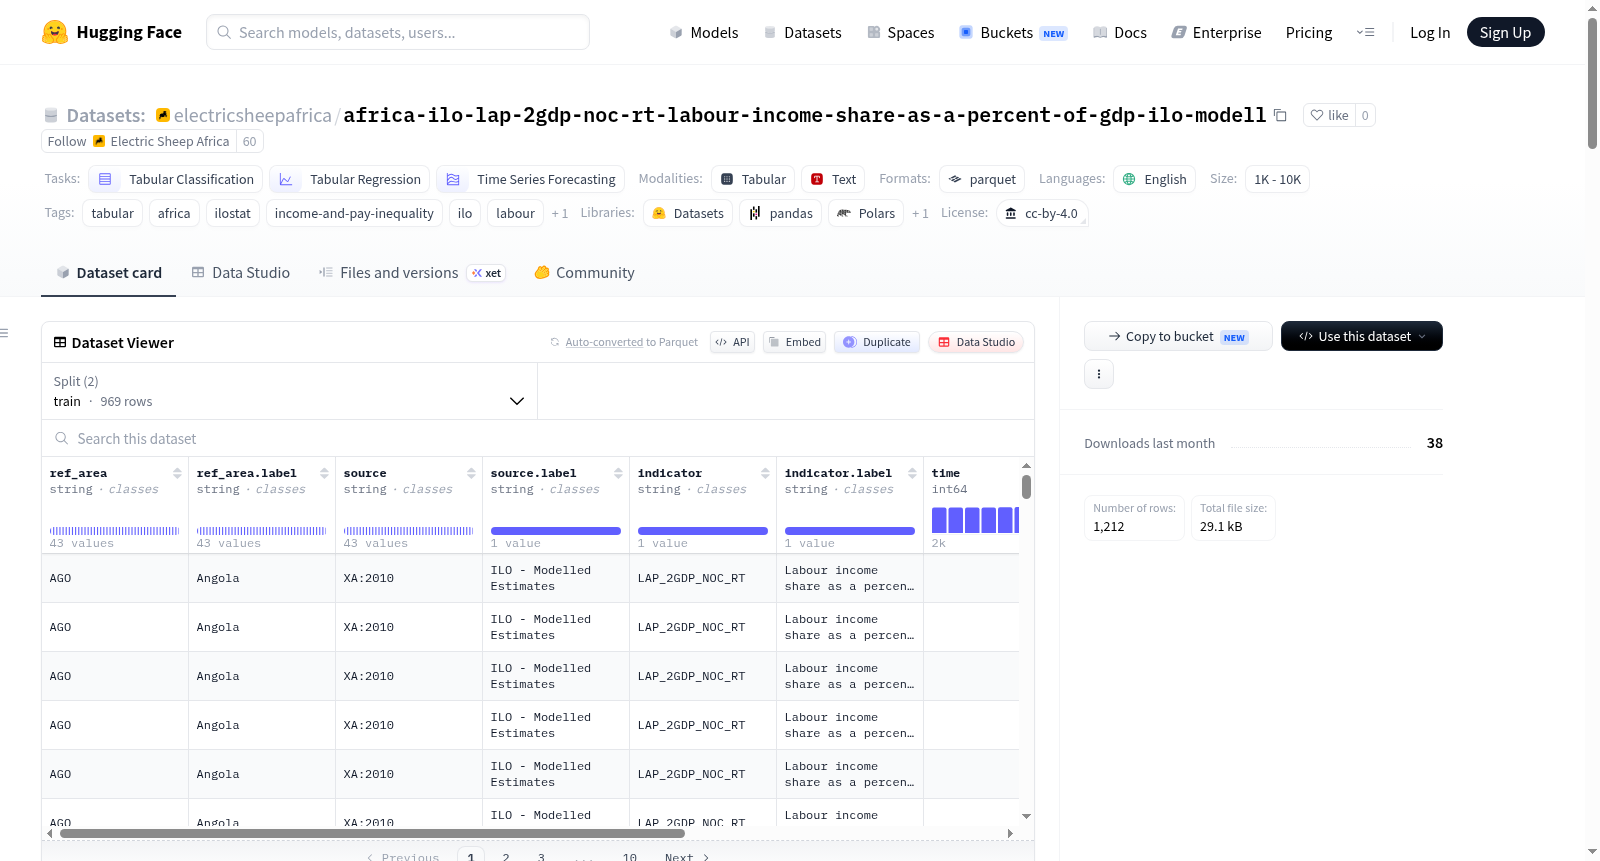1600x861 pixels.
Task: Switch to the Data Studio tab
Action: tap(241, 272)
